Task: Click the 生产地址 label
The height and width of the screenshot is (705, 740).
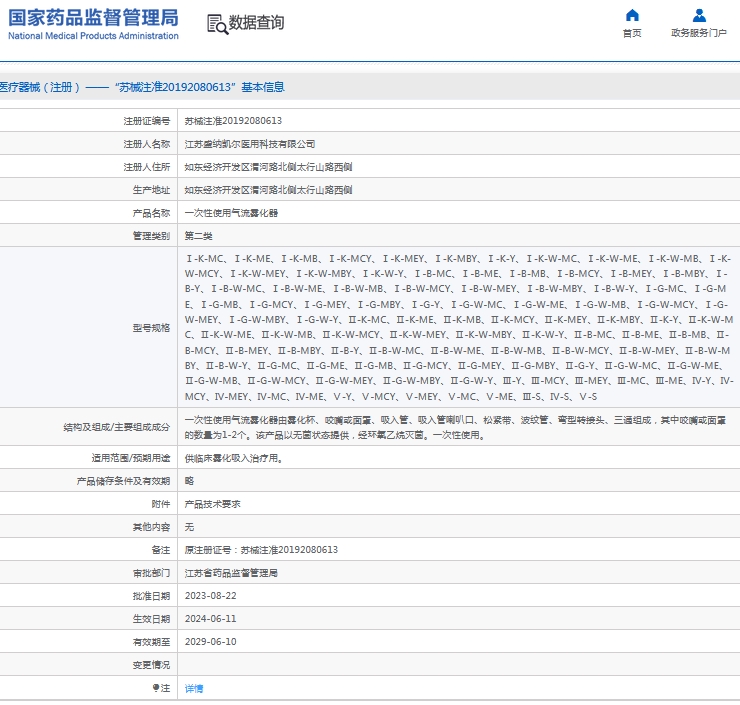Action: pos(151,190)
